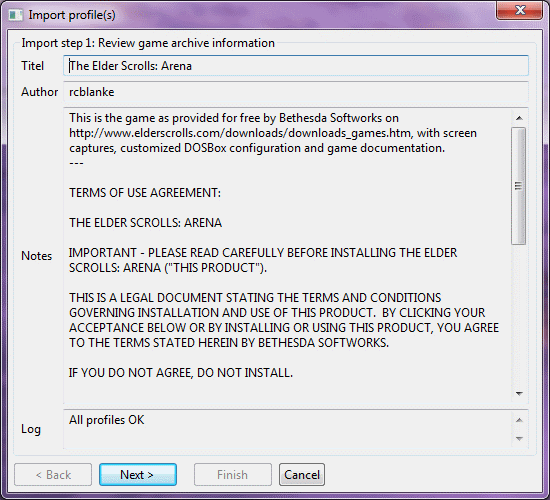
Task: Close the Import profile(s) window
Action: point(519,11)
